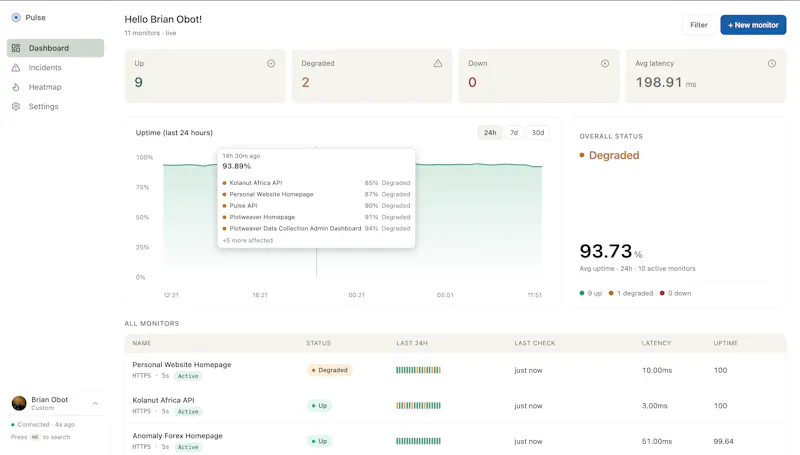Switch uptime chart to 7d
The height and width of the screenshot is (455, 800).
pos(514,133)
